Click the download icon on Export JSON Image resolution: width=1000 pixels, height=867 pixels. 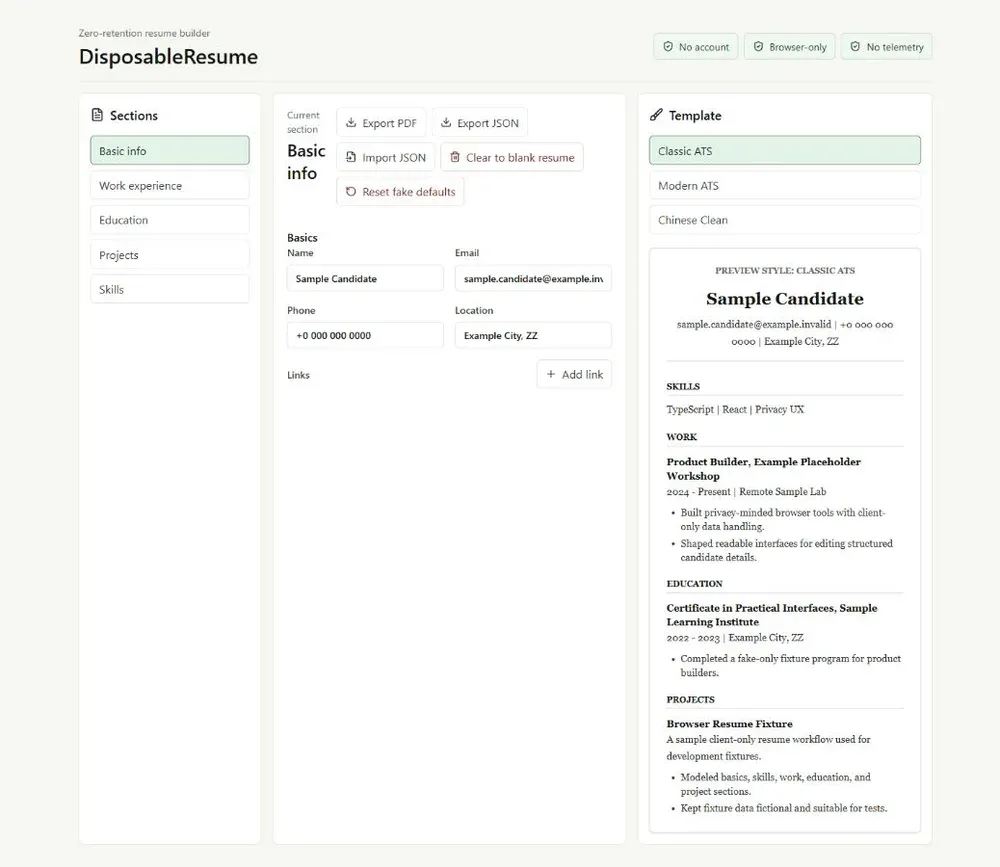446,122
